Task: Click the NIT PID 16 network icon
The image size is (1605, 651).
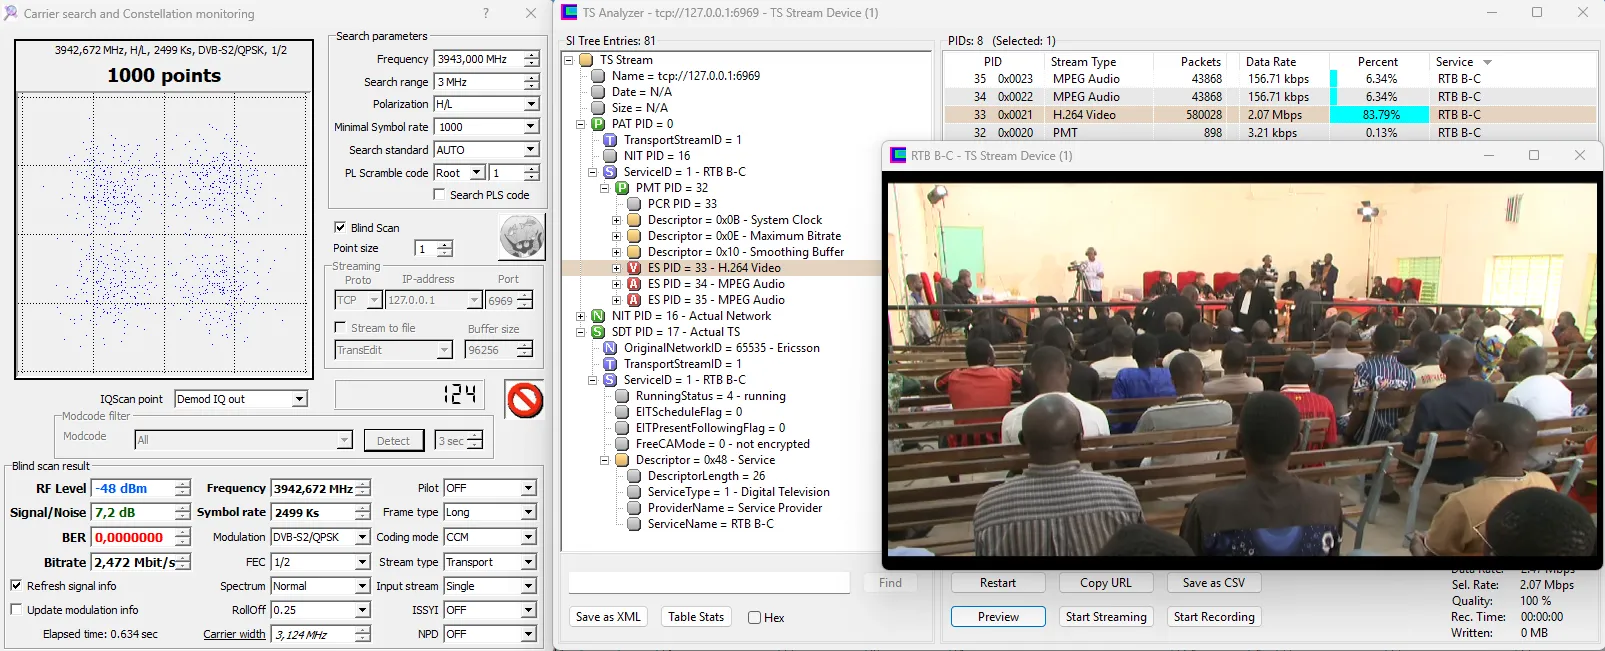Action: click(x=598, y=316)
